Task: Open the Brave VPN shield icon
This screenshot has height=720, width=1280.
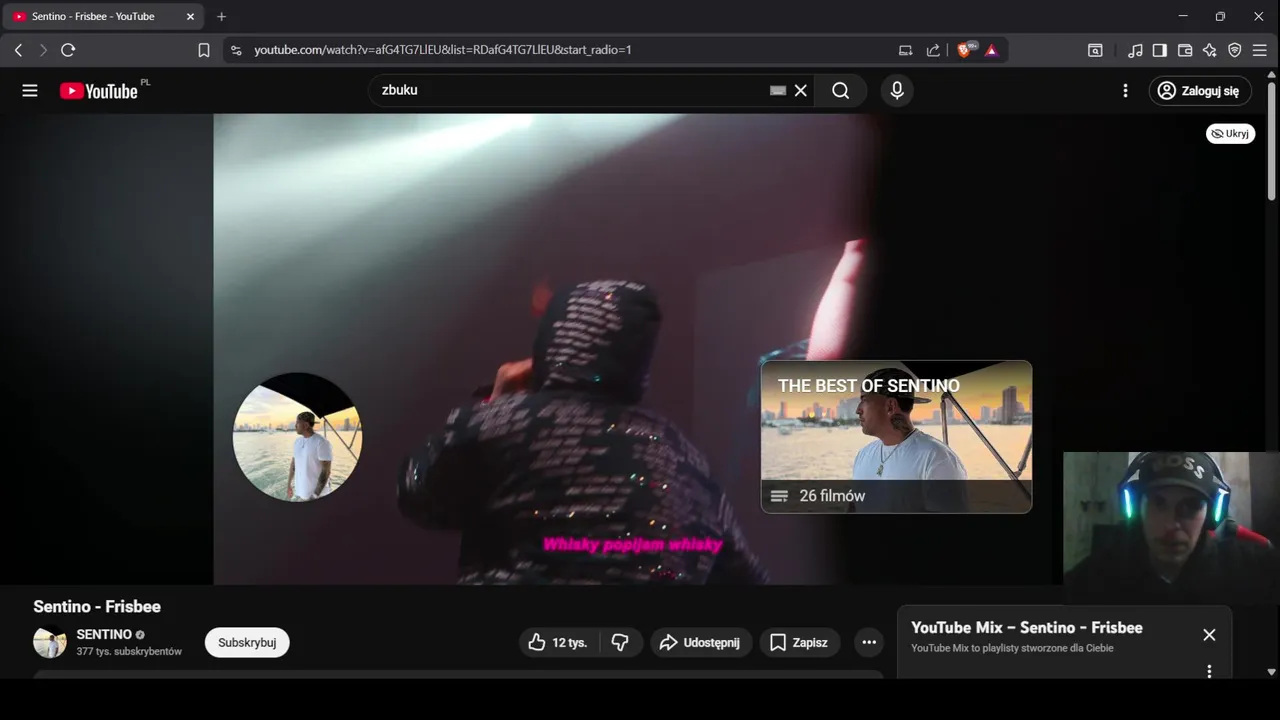Action: [1235, 50]
